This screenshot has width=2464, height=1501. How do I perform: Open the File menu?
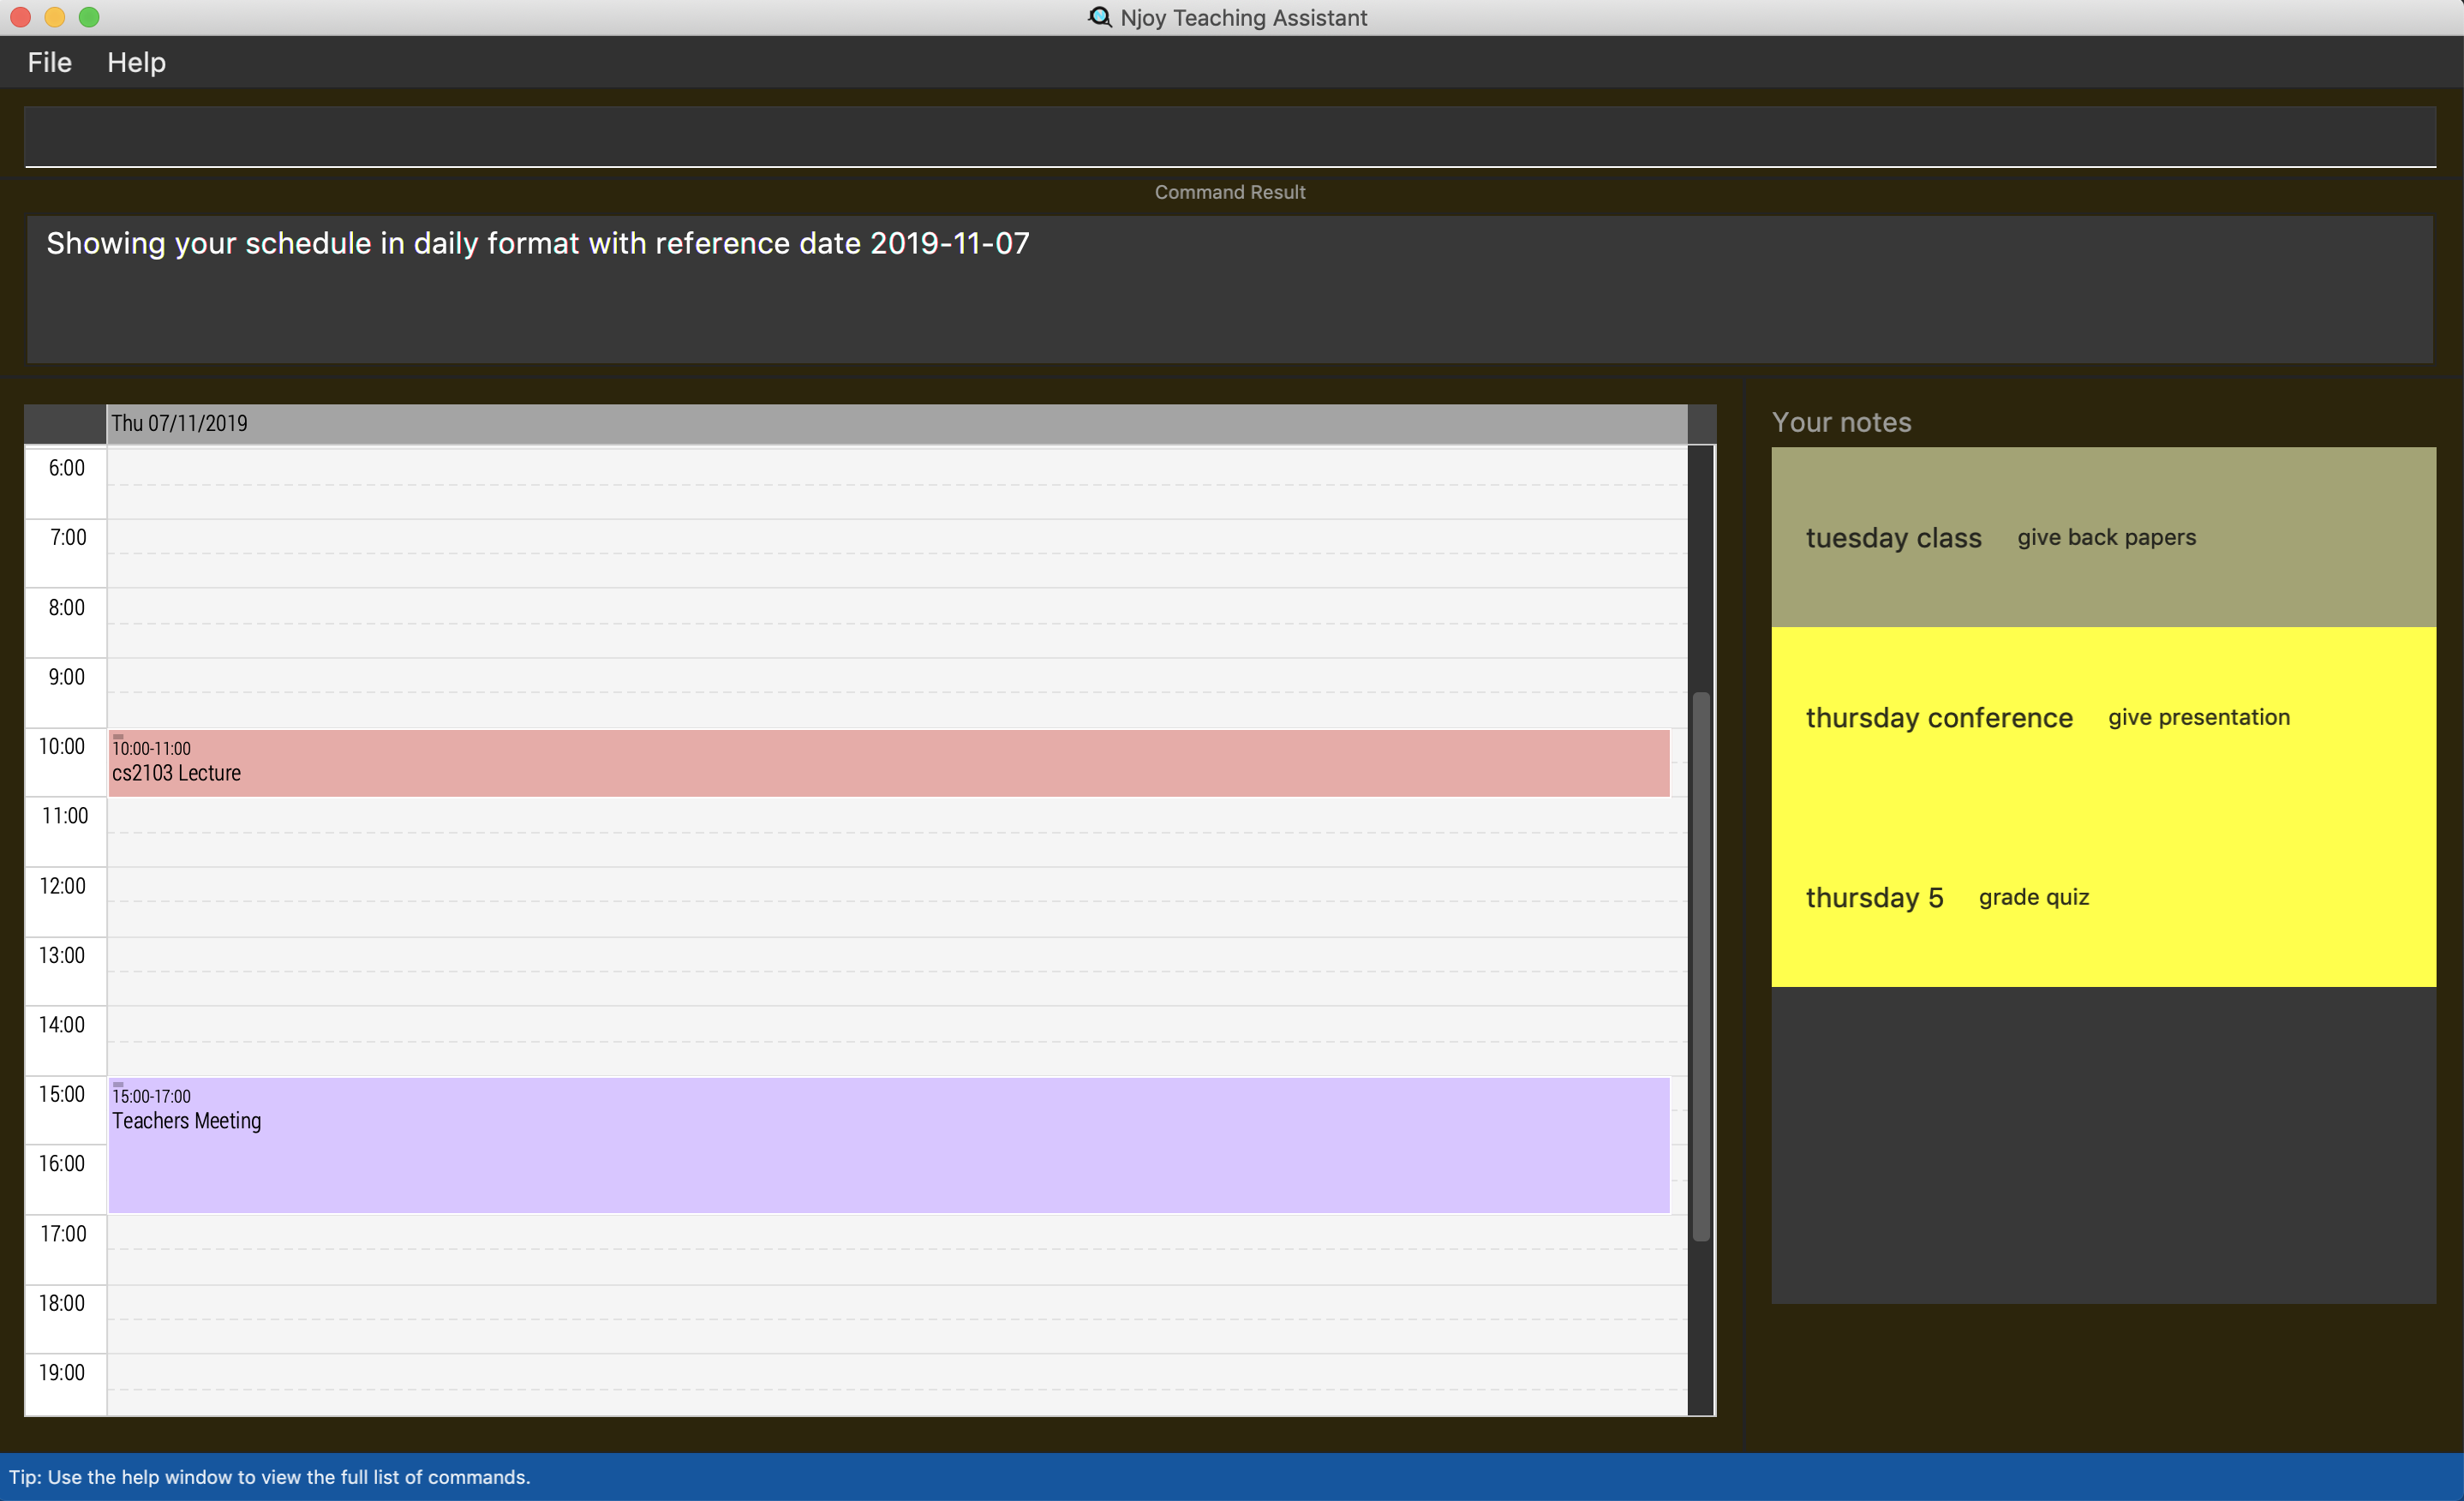point(49,62)
